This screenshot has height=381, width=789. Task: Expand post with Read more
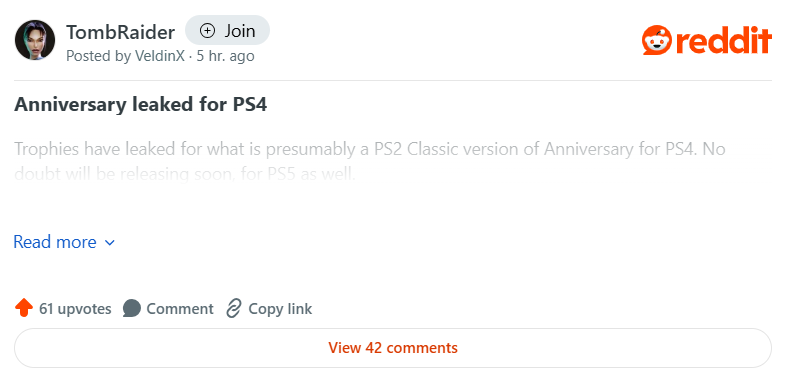click(64, 242)
